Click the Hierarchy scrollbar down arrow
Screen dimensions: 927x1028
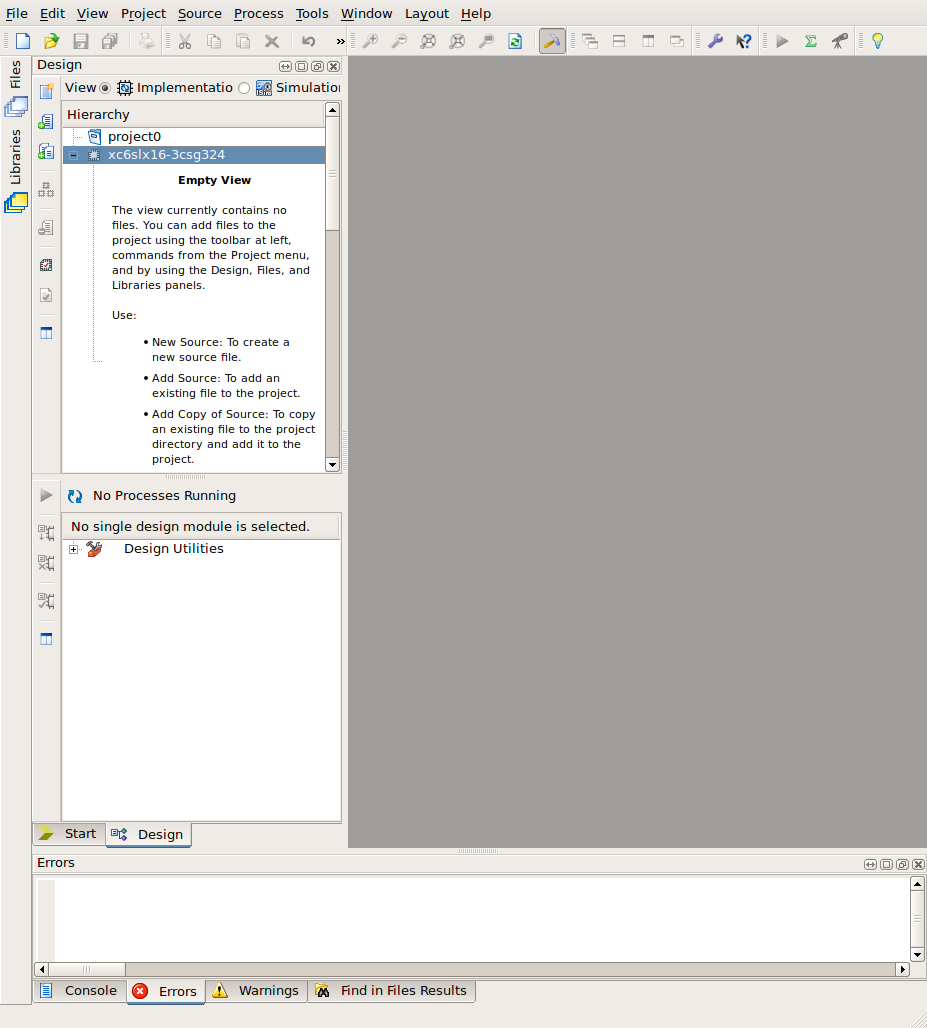[x=332, y=464]
